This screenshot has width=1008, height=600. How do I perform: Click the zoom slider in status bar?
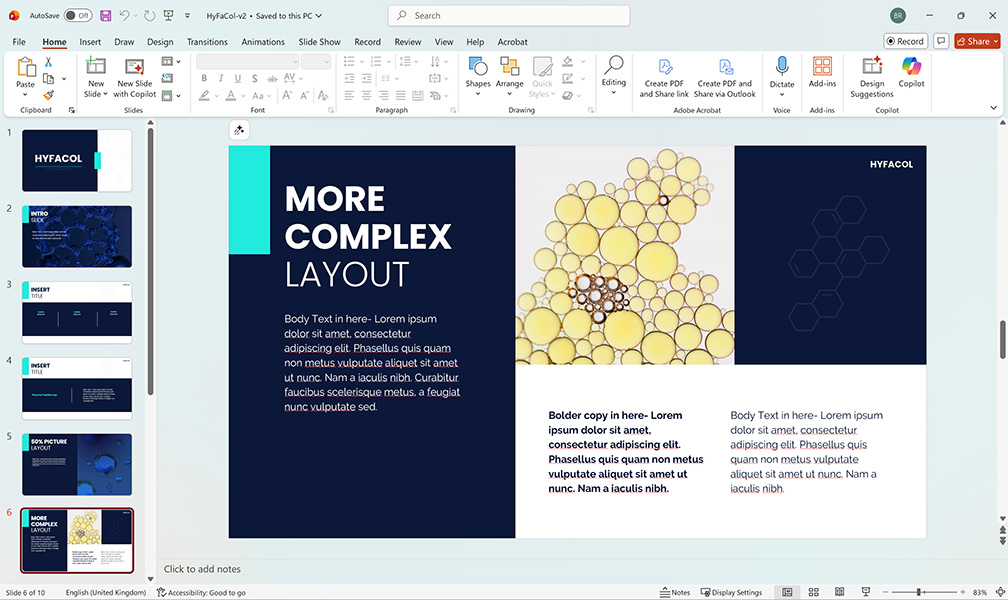[x=918, y=593]
